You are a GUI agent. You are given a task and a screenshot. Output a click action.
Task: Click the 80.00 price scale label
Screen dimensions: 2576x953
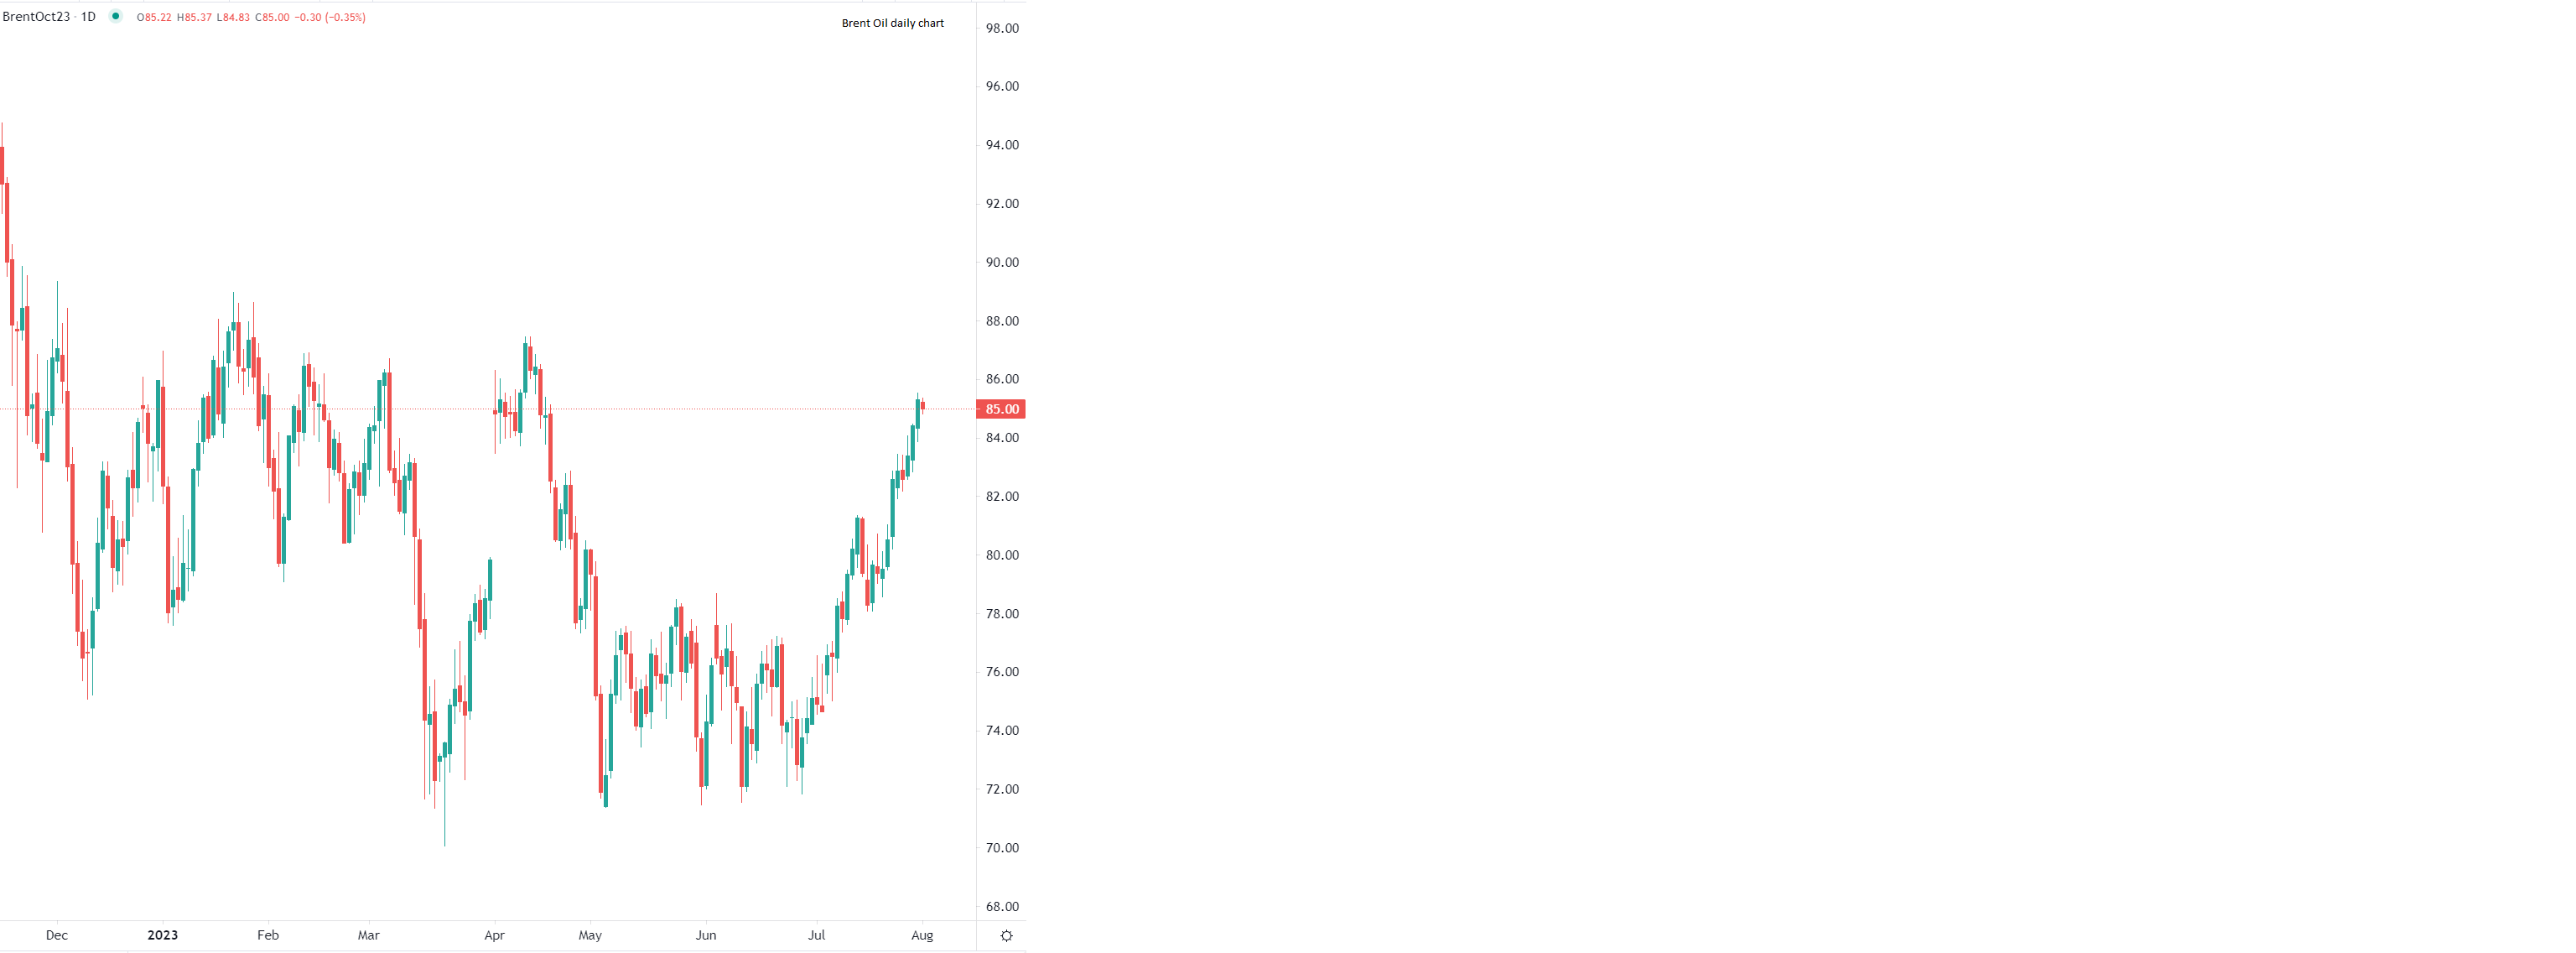(x=1002, y=555)
